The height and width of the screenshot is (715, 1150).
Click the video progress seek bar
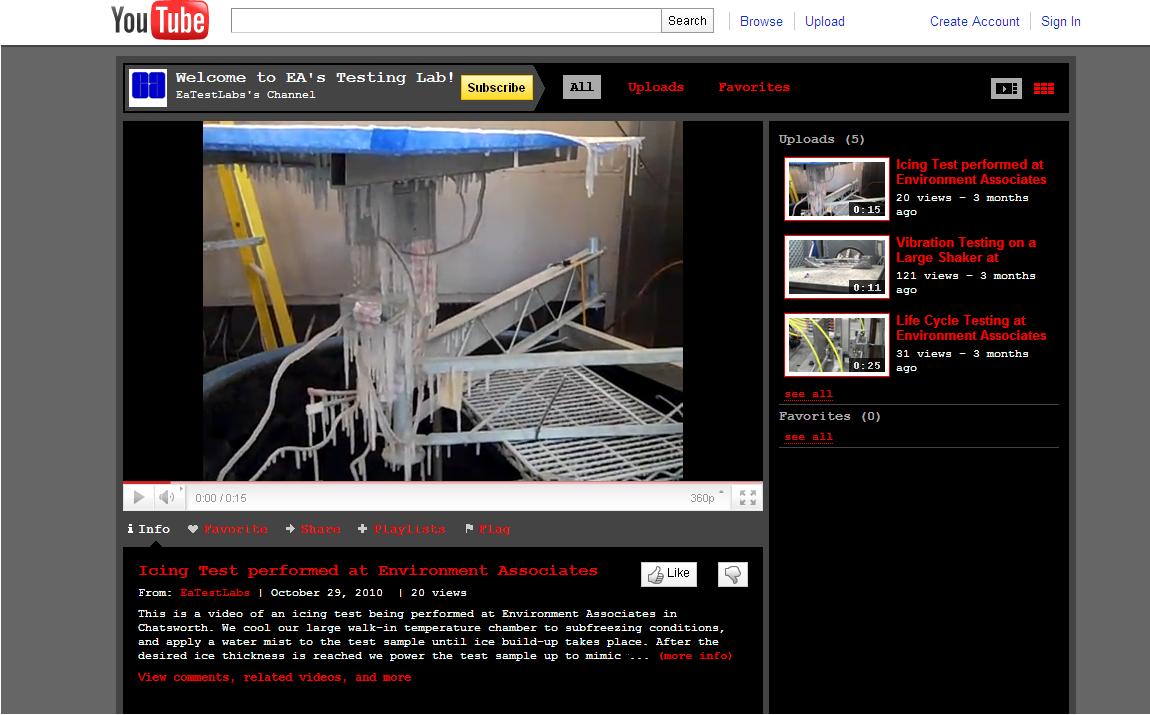[x=442, y=483]
